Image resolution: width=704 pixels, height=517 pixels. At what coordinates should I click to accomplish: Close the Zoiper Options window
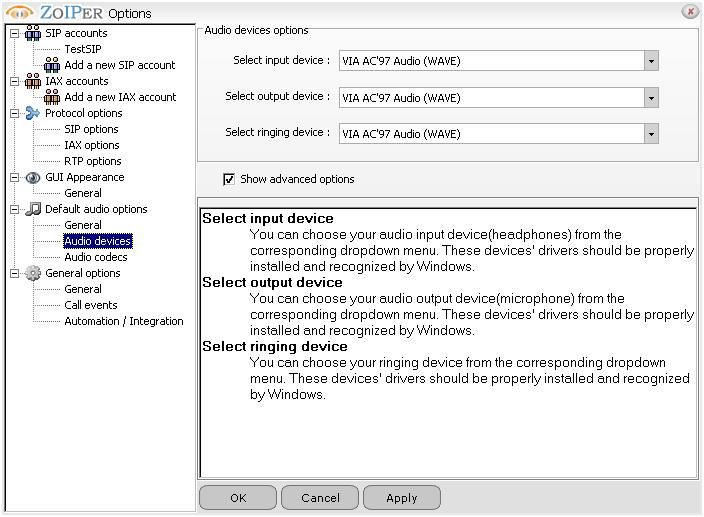tap(690, 12)
